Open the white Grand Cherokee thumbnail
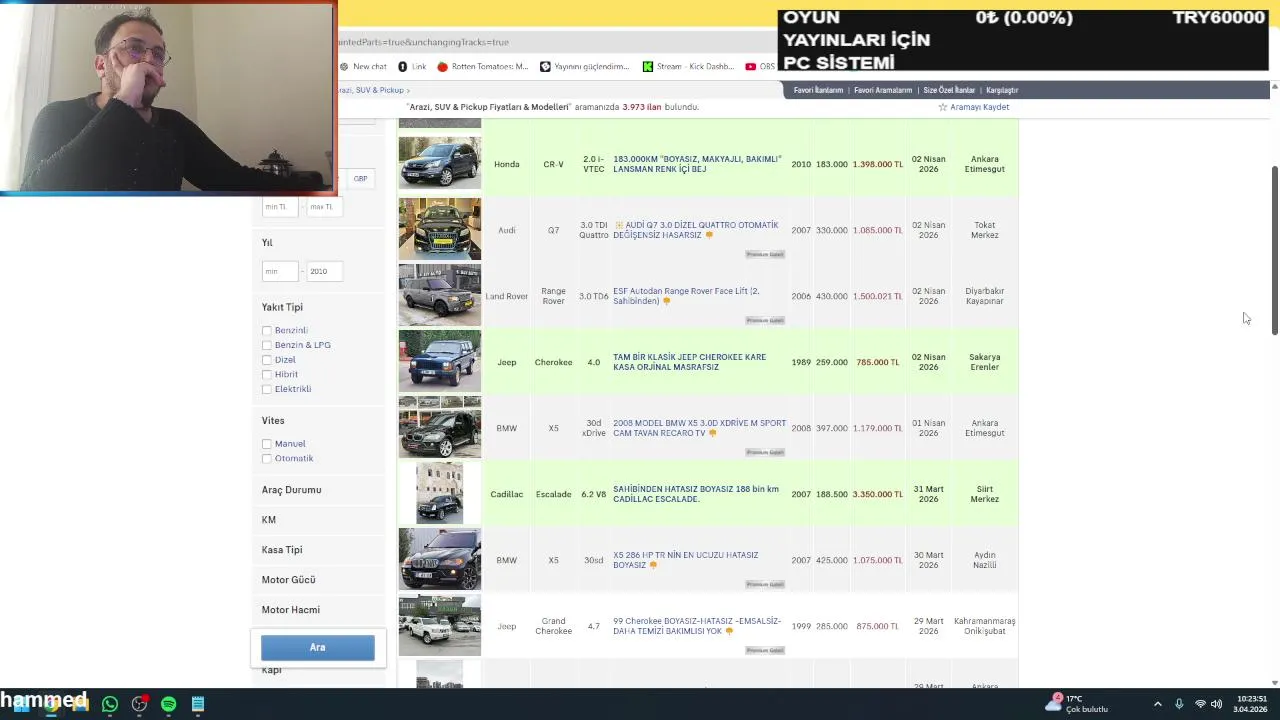 tap(439, 625)
